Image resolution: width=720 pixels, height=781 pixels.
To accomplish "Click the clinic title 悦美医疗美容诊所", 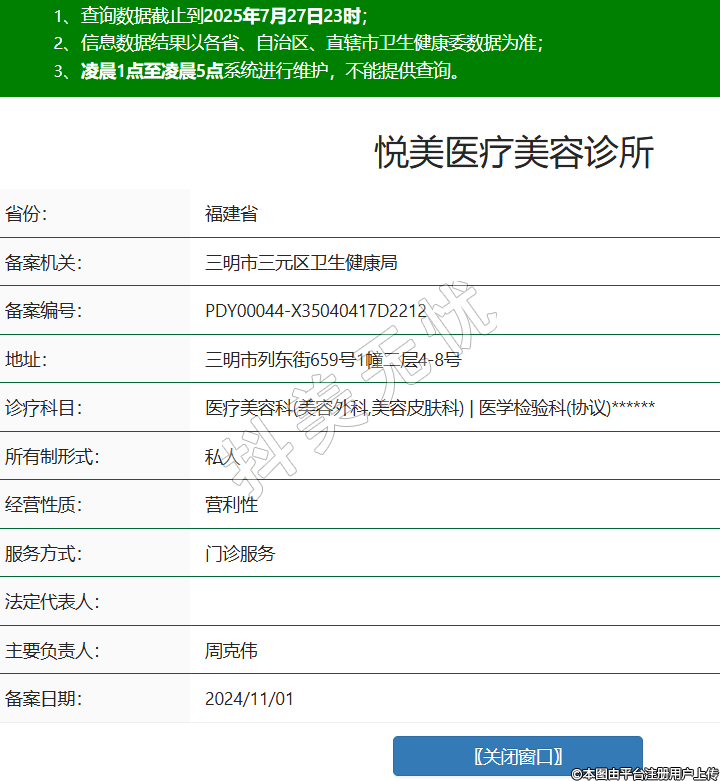I will click(515, 153).
